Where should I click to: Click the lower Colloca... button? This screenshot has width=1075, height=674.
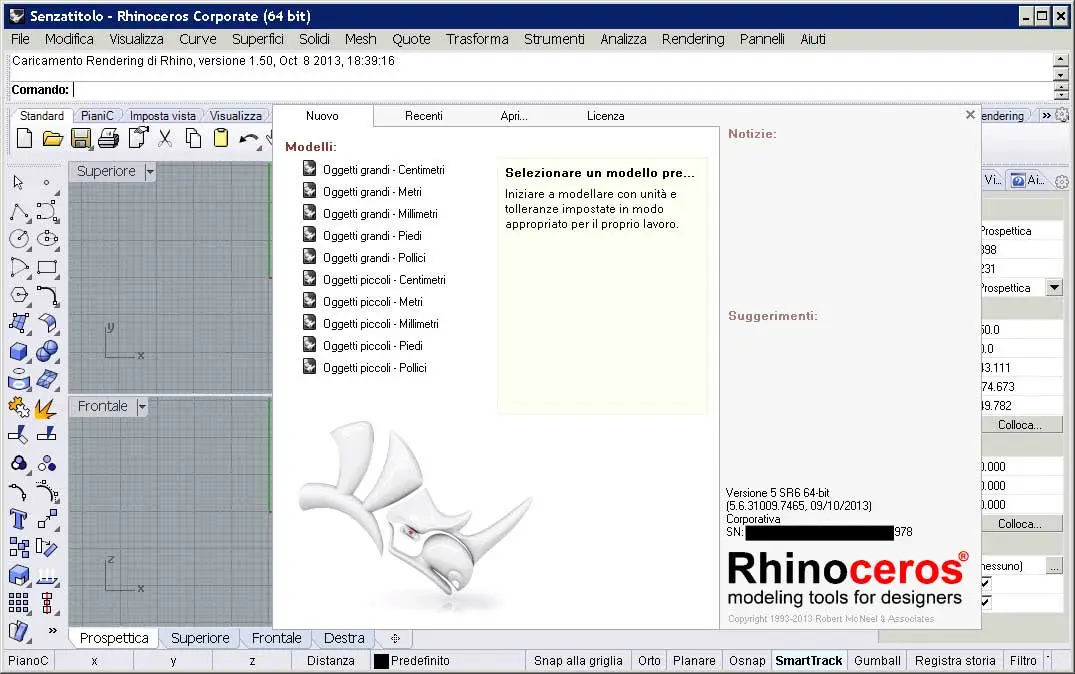pyautogui.click(x=1019, y=523)
